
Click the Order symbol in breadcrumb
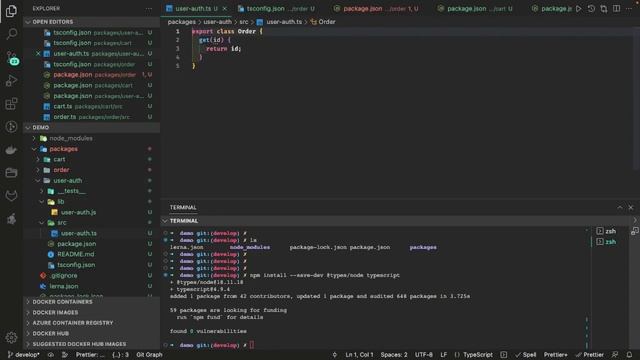323,22
